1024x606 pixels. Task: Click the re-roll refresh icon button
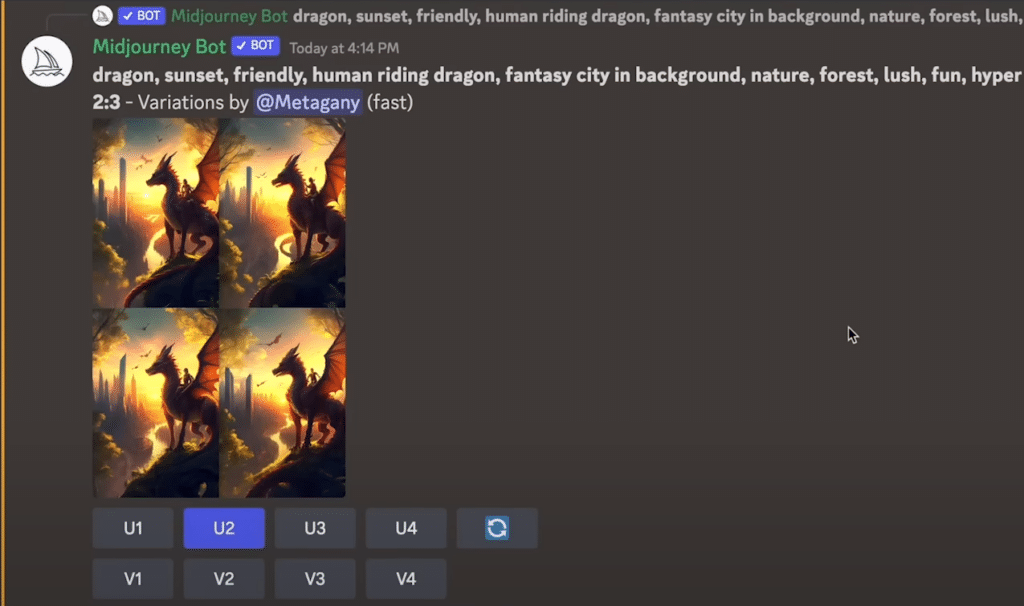(497, 528)
